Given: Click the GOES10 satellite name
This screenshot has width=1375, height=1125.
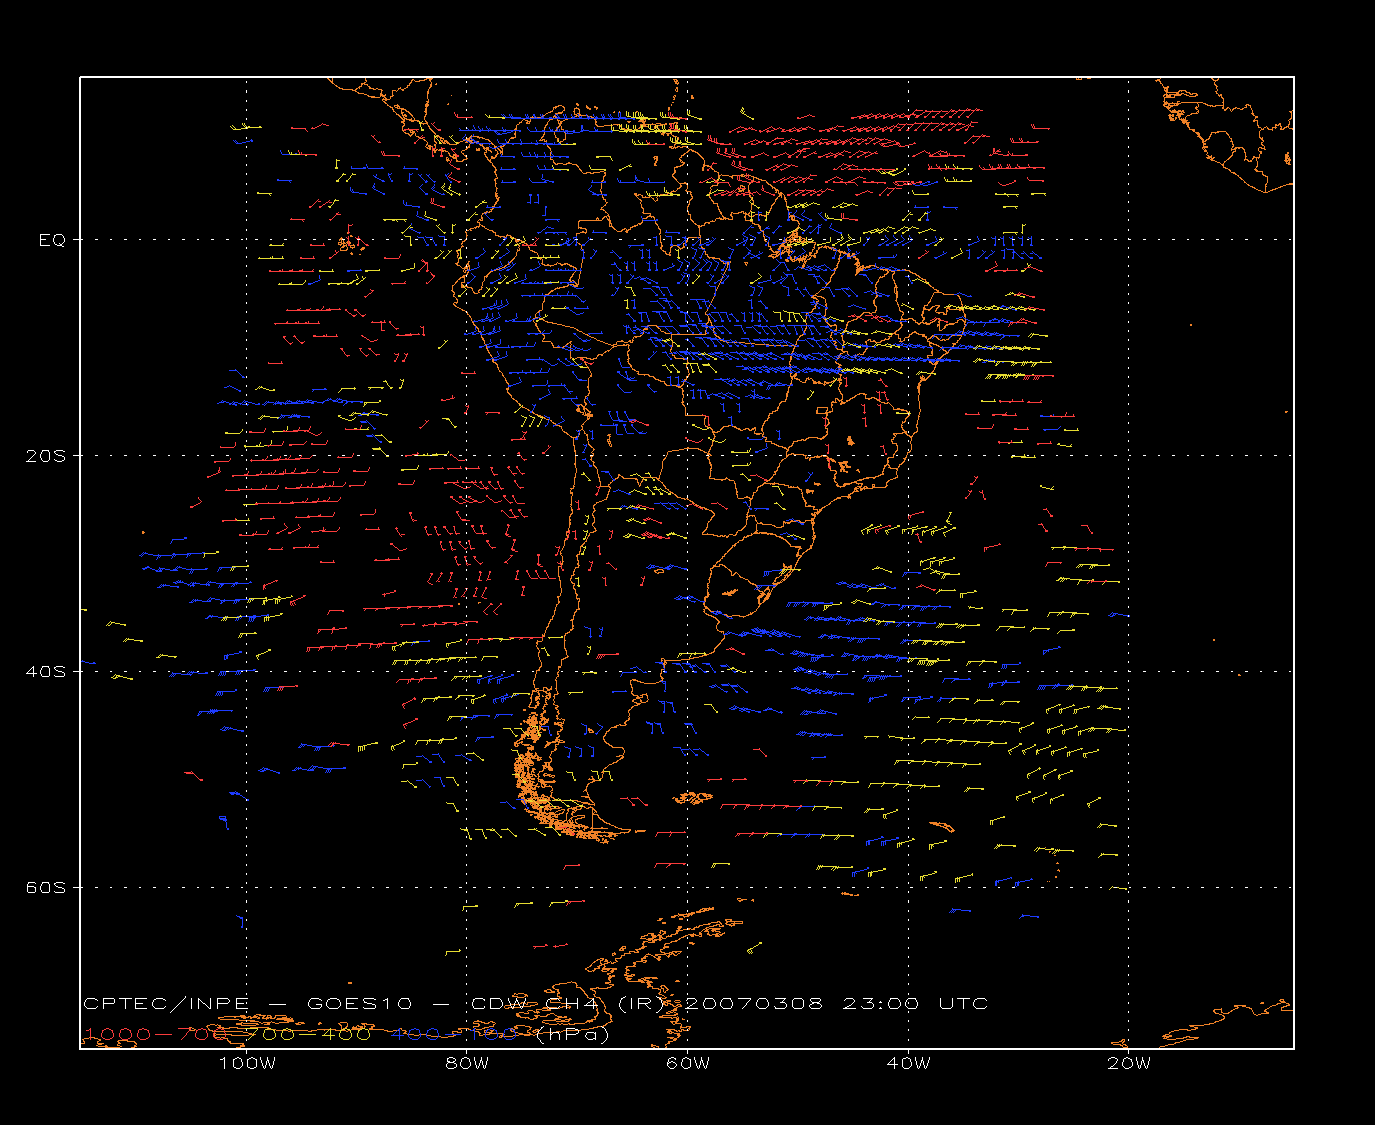Looking at the screenshot, I should pos(357,1004).
